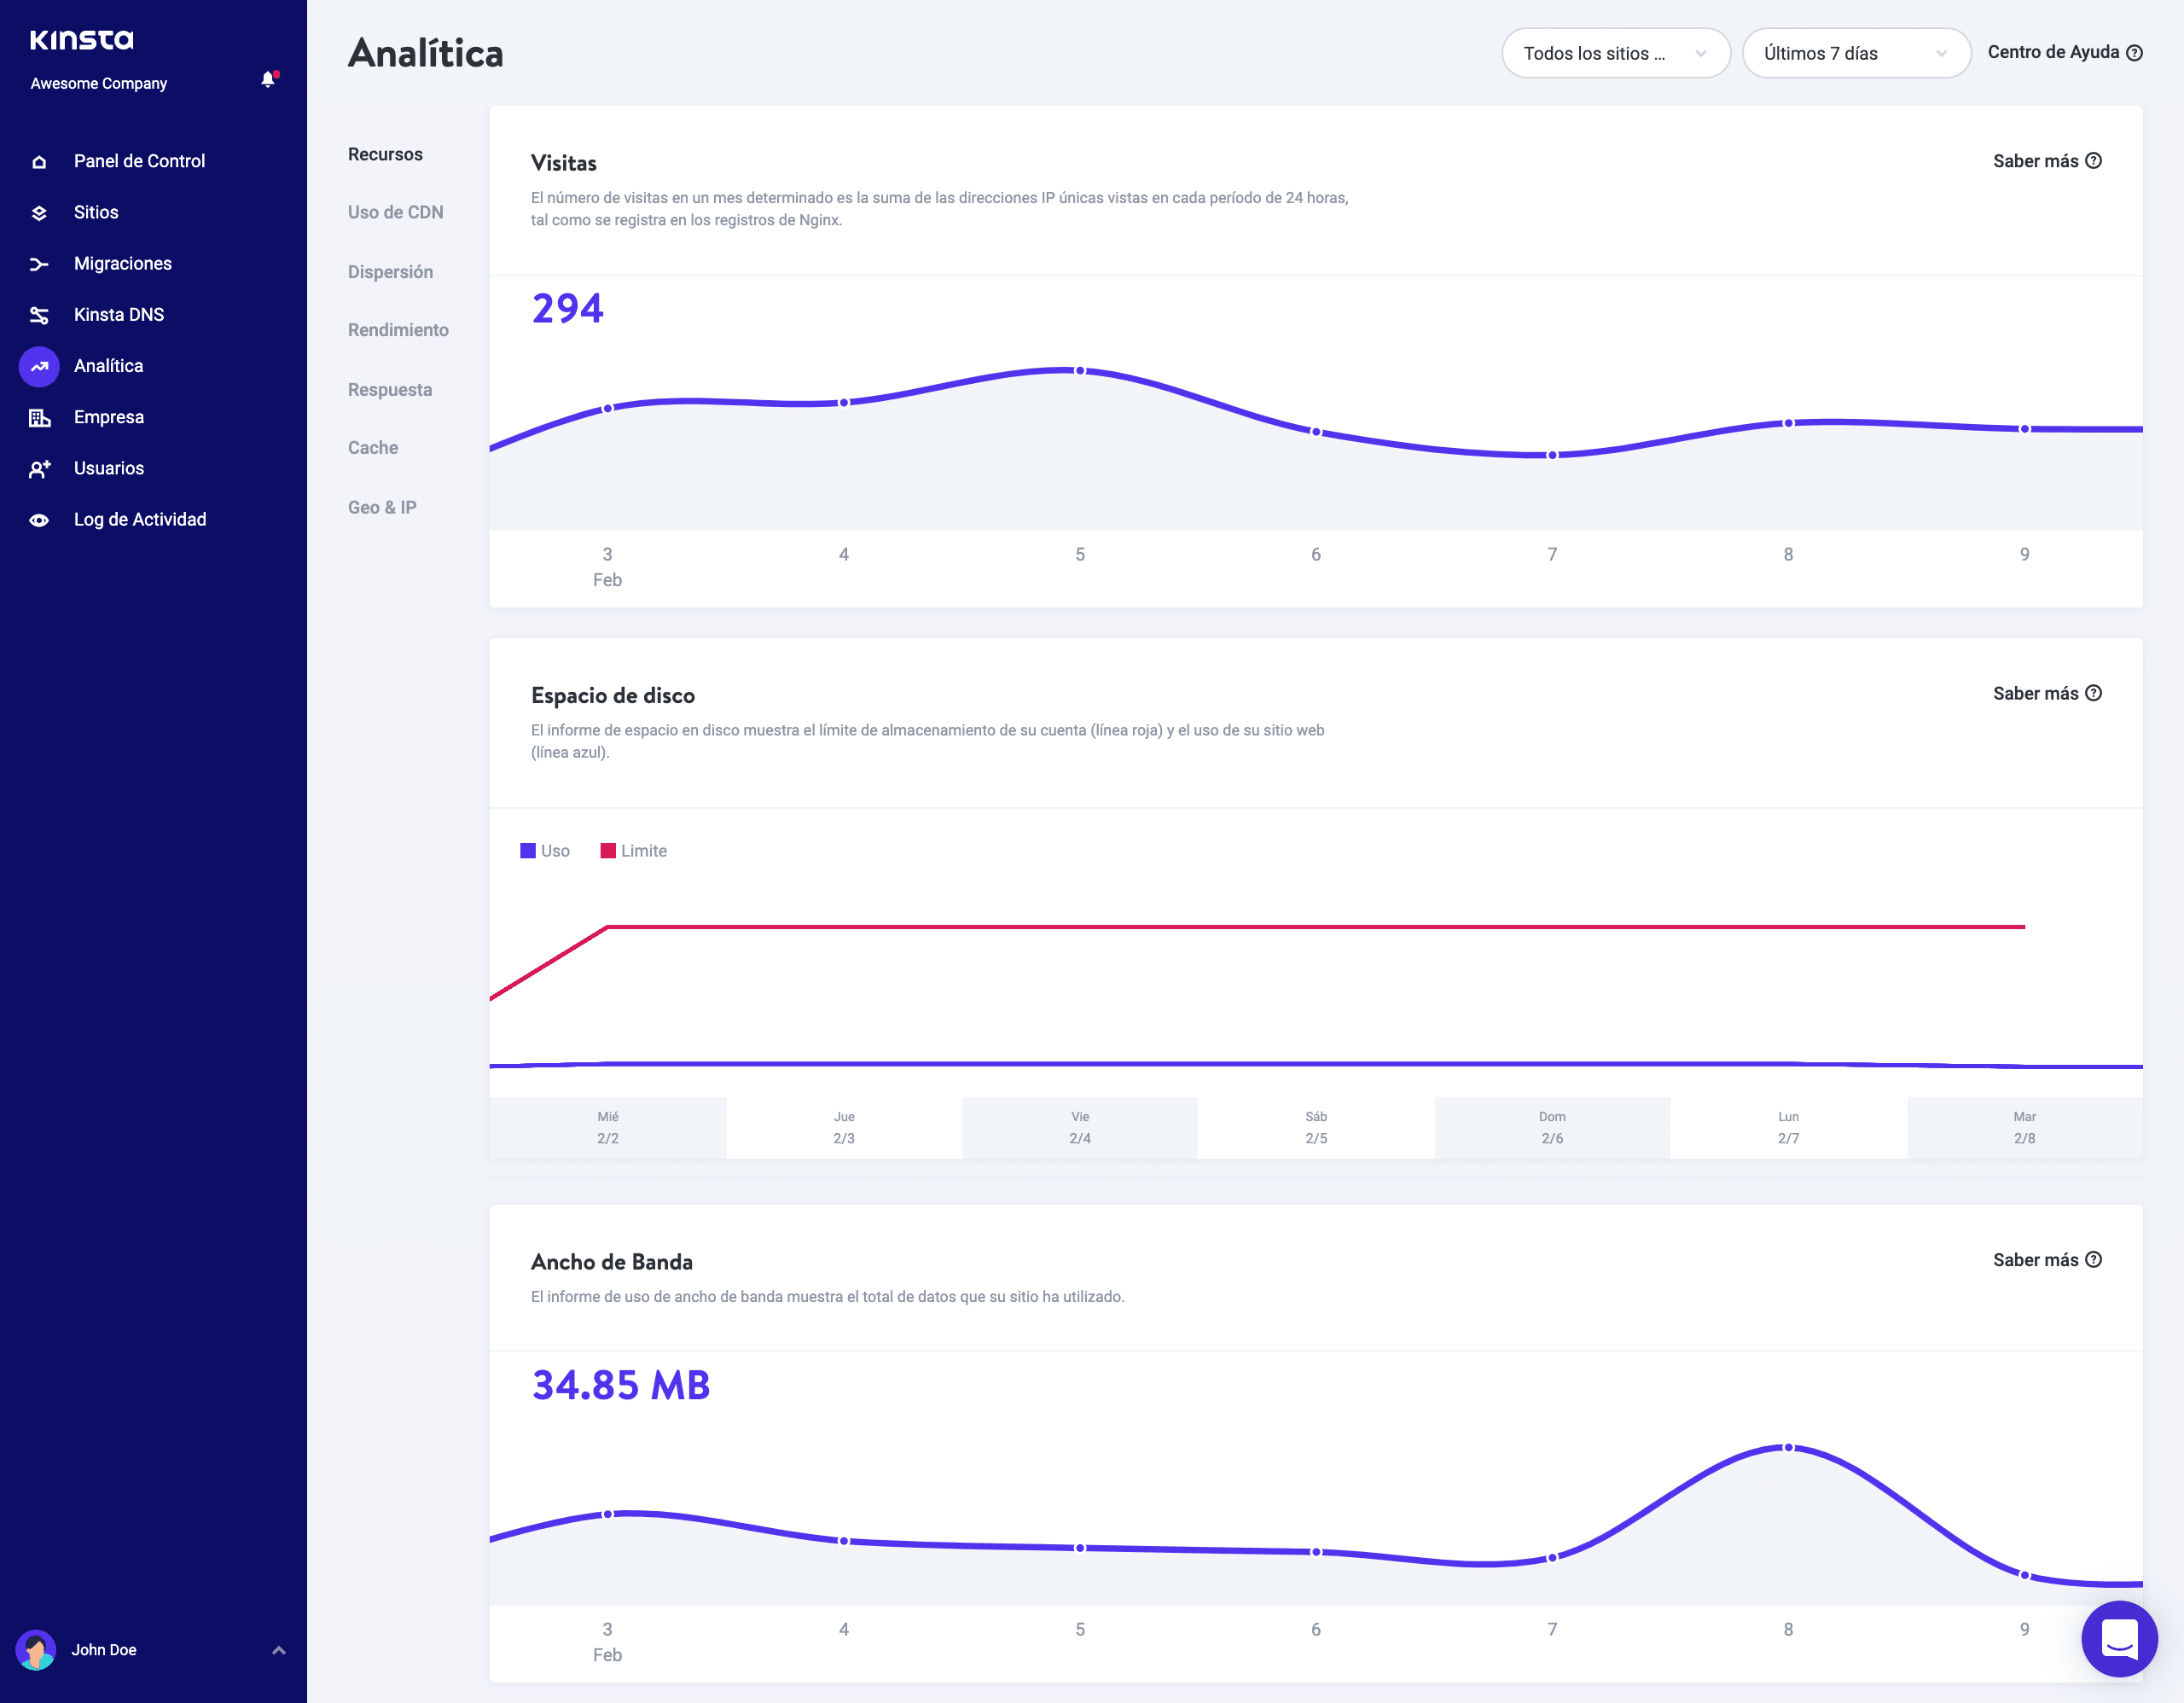Open the Rendimiento section

[398, 330]
